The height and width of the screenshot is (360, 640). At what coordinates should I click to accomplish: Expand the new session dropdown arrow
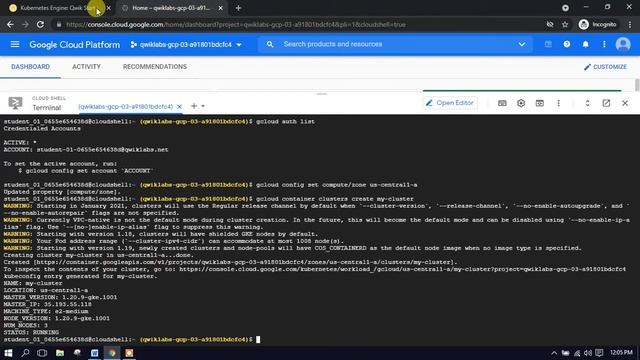click(x=203, y=107)
